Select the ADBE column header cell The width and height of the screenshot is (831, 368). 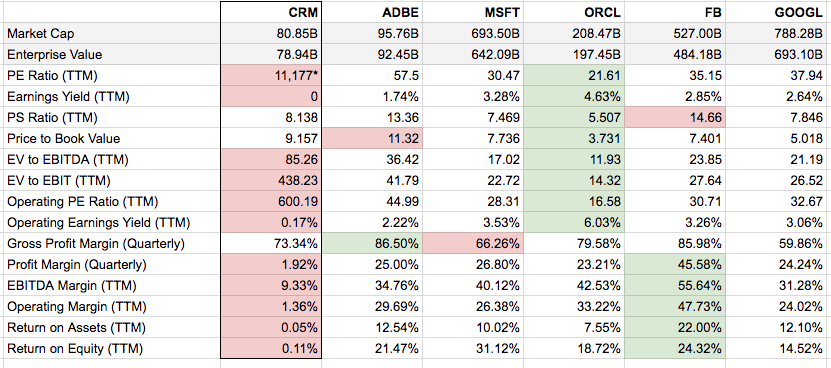(x=372, y=13)
